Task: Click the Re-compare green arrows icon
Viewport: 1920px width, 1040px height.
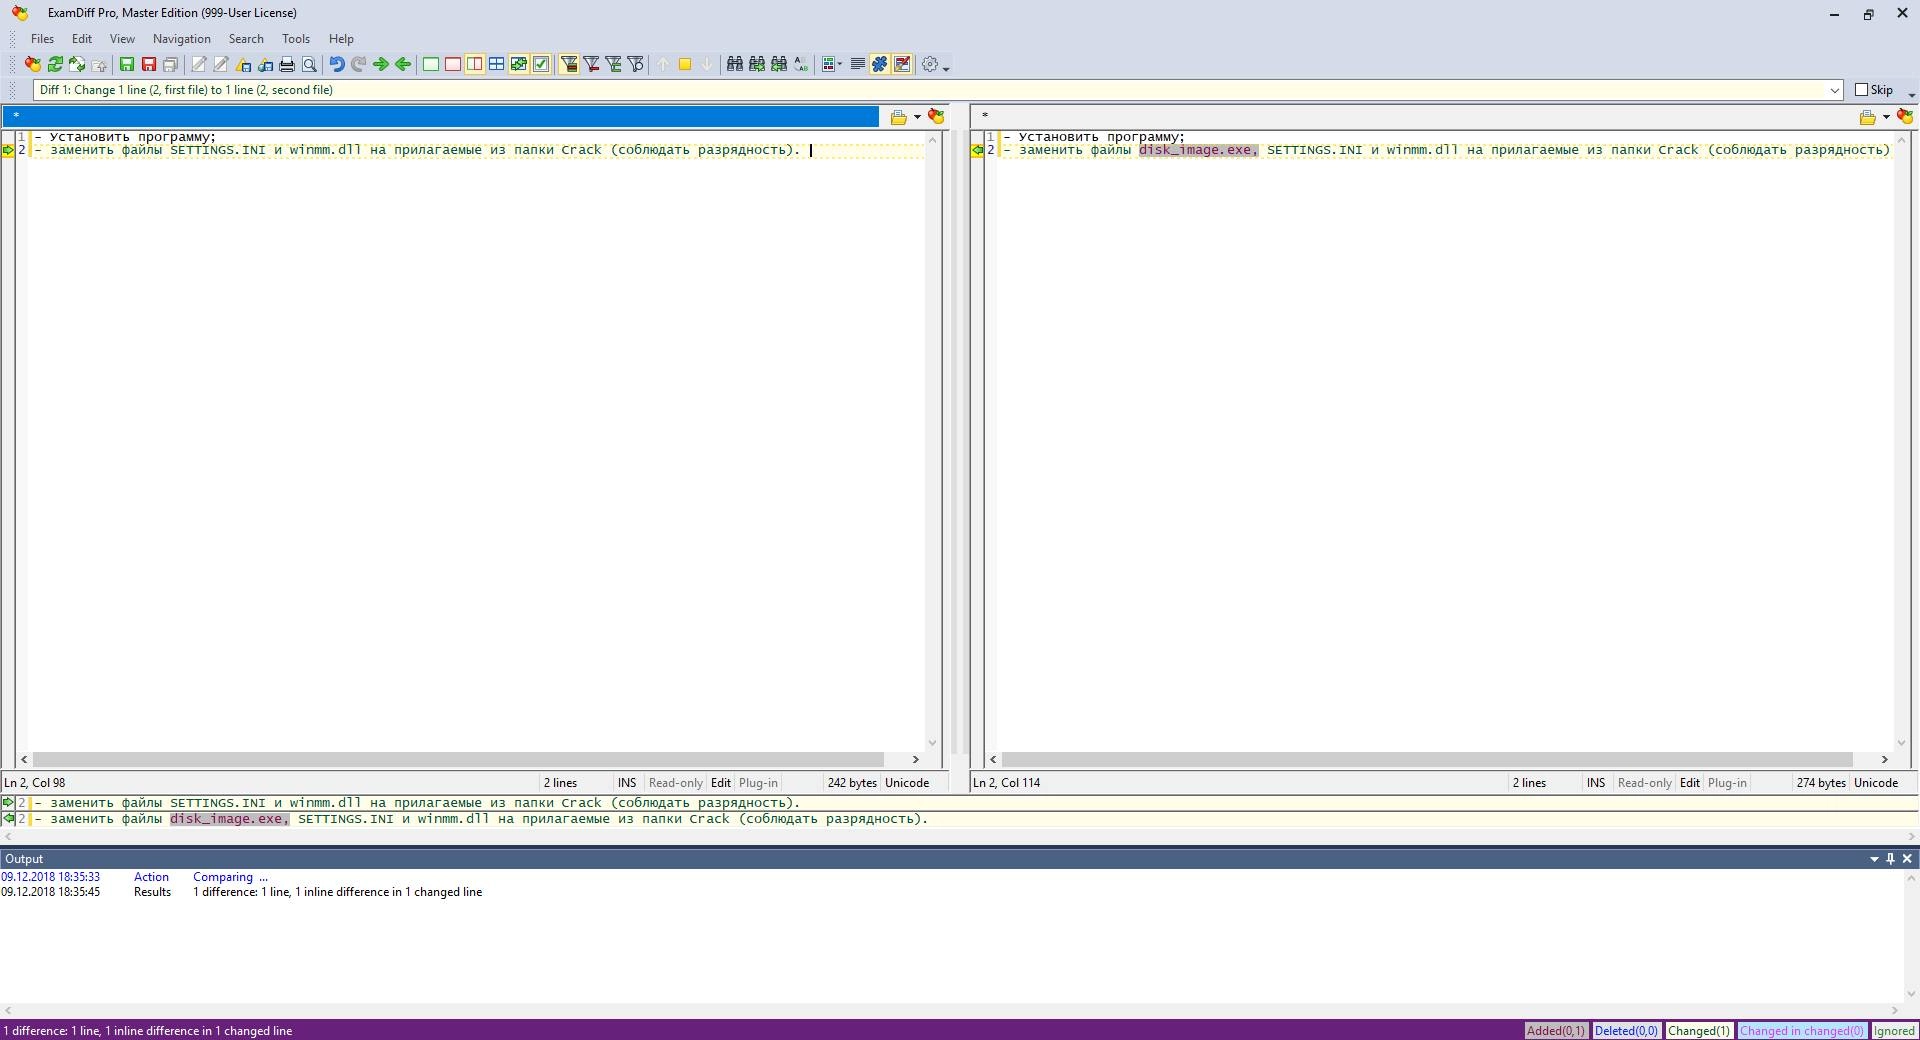Action: click(55, 64)
